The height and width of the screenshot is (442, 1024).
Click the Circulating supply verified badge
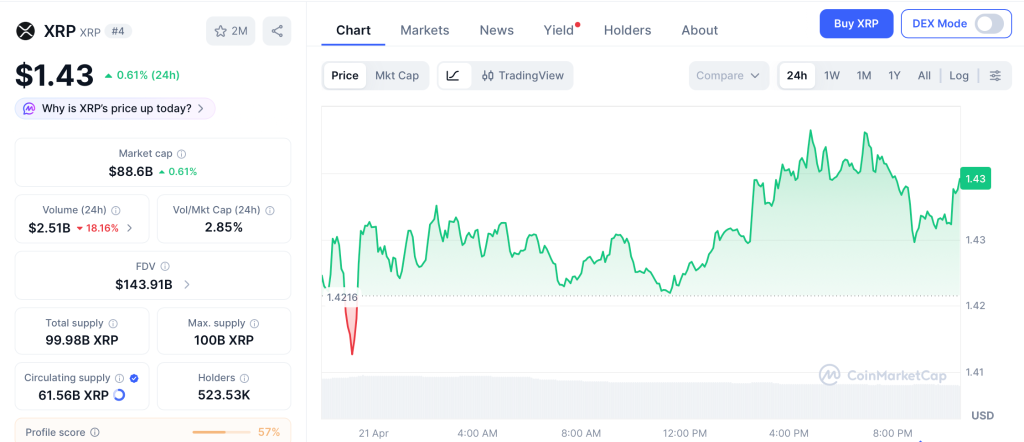(x=134, y=379)
